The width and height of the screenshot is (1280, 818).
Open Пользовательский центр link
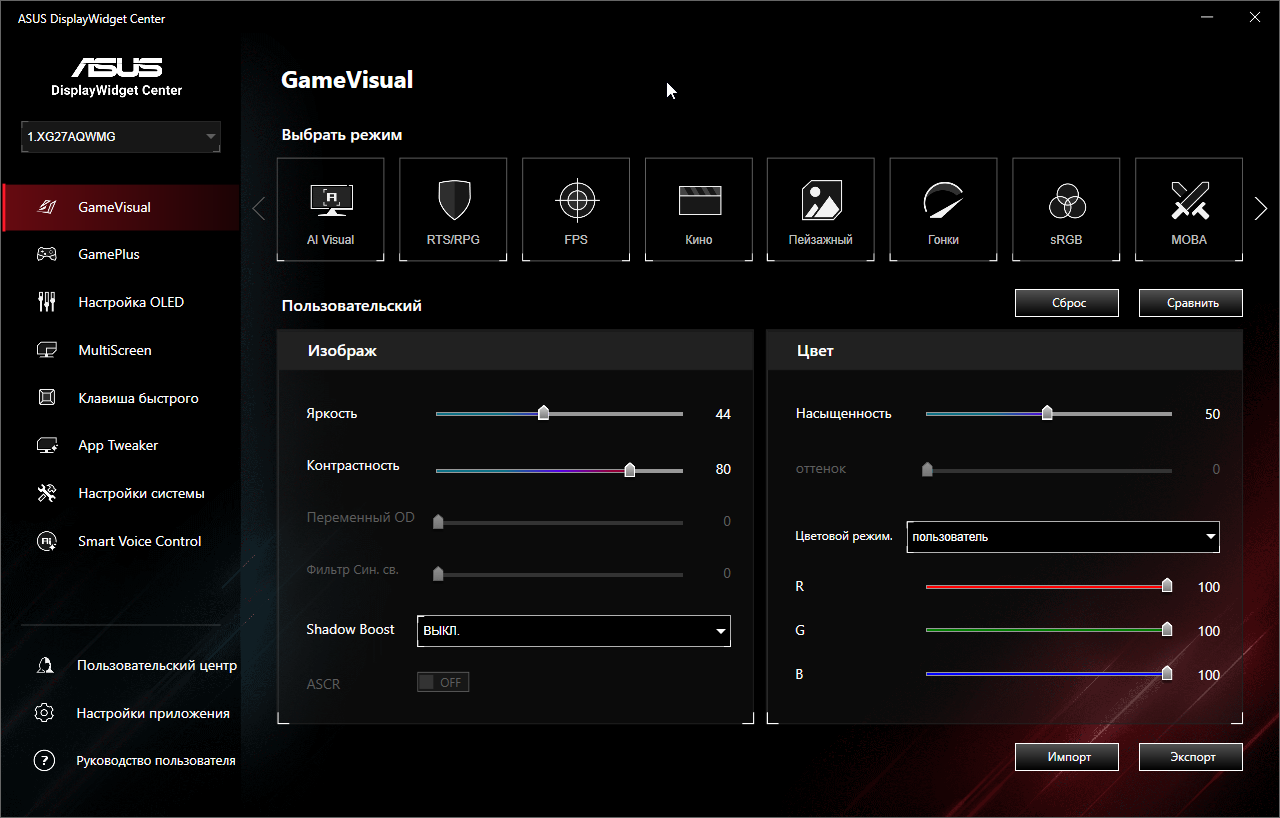click(x=157, y=665)
